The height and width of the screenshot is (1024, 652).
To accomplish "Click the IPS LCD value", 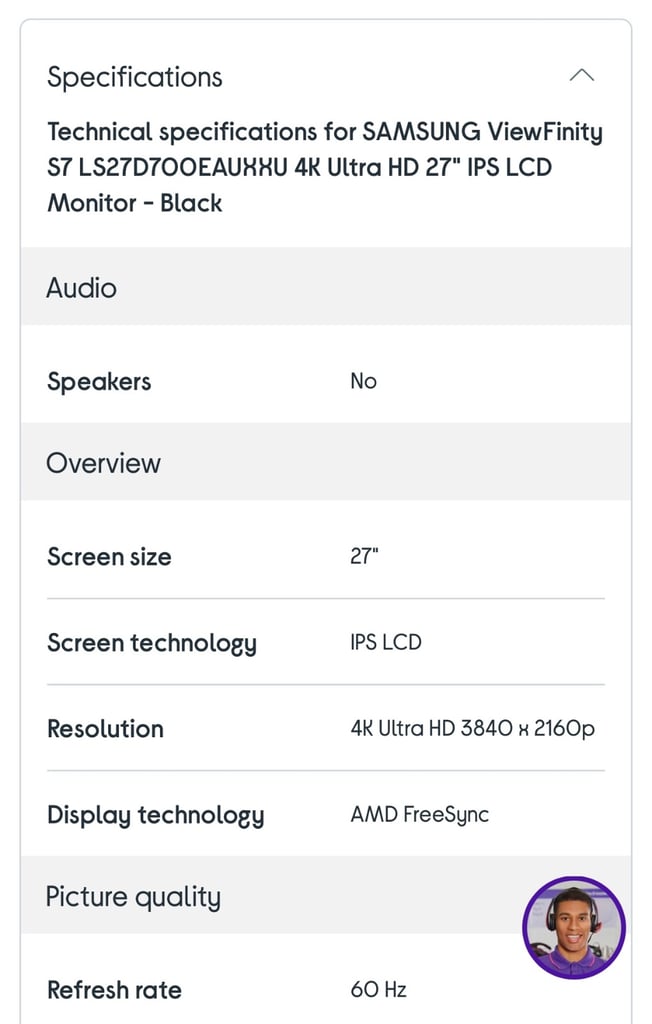I will (386, 642).
